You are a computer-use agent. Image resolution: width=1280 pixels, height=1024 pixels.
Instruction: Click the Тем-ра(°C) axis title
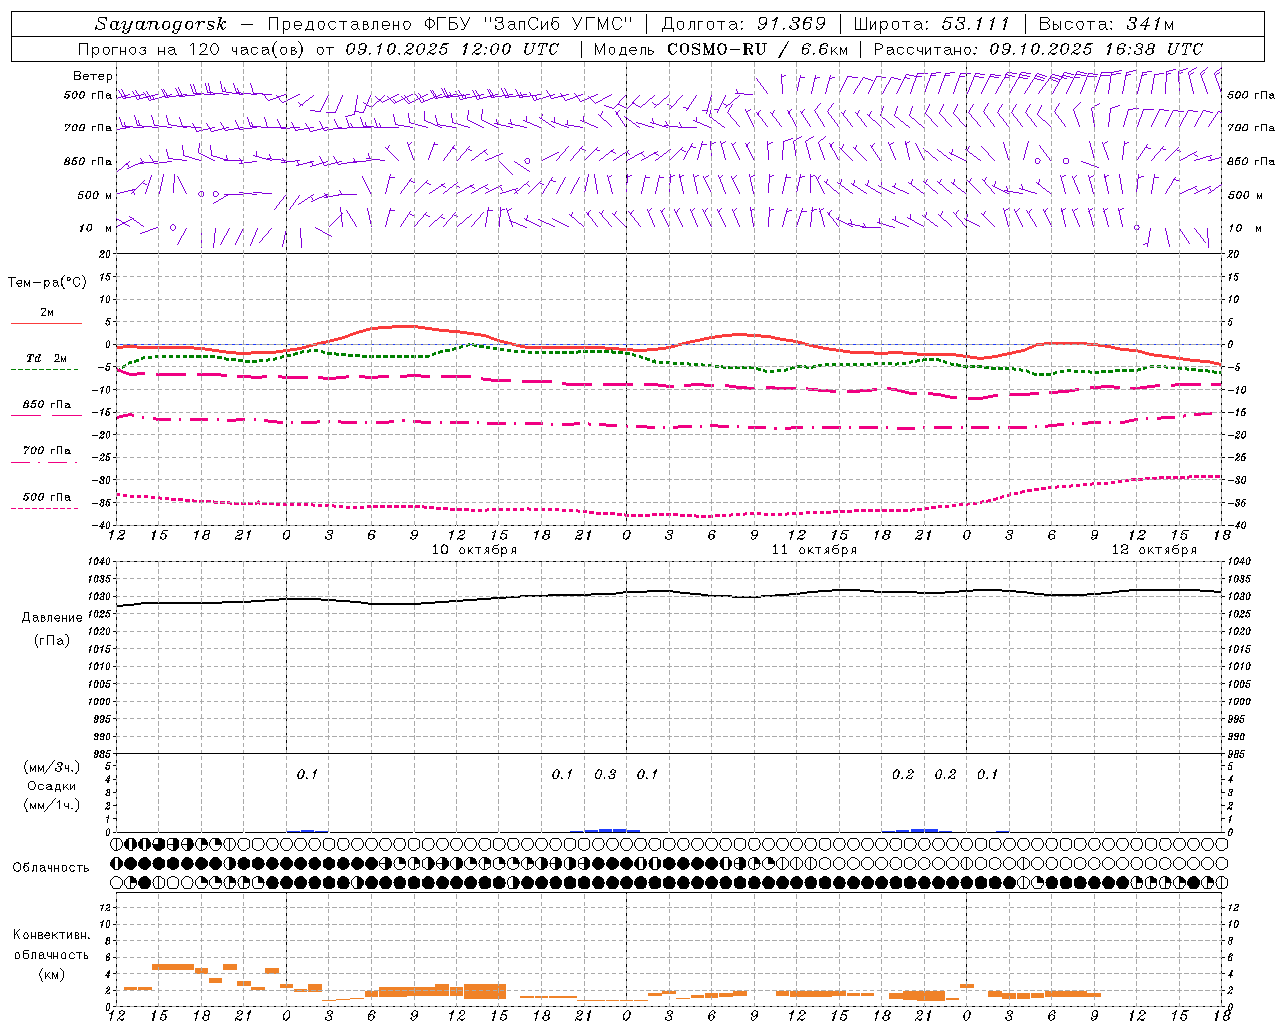click(47, 283)
